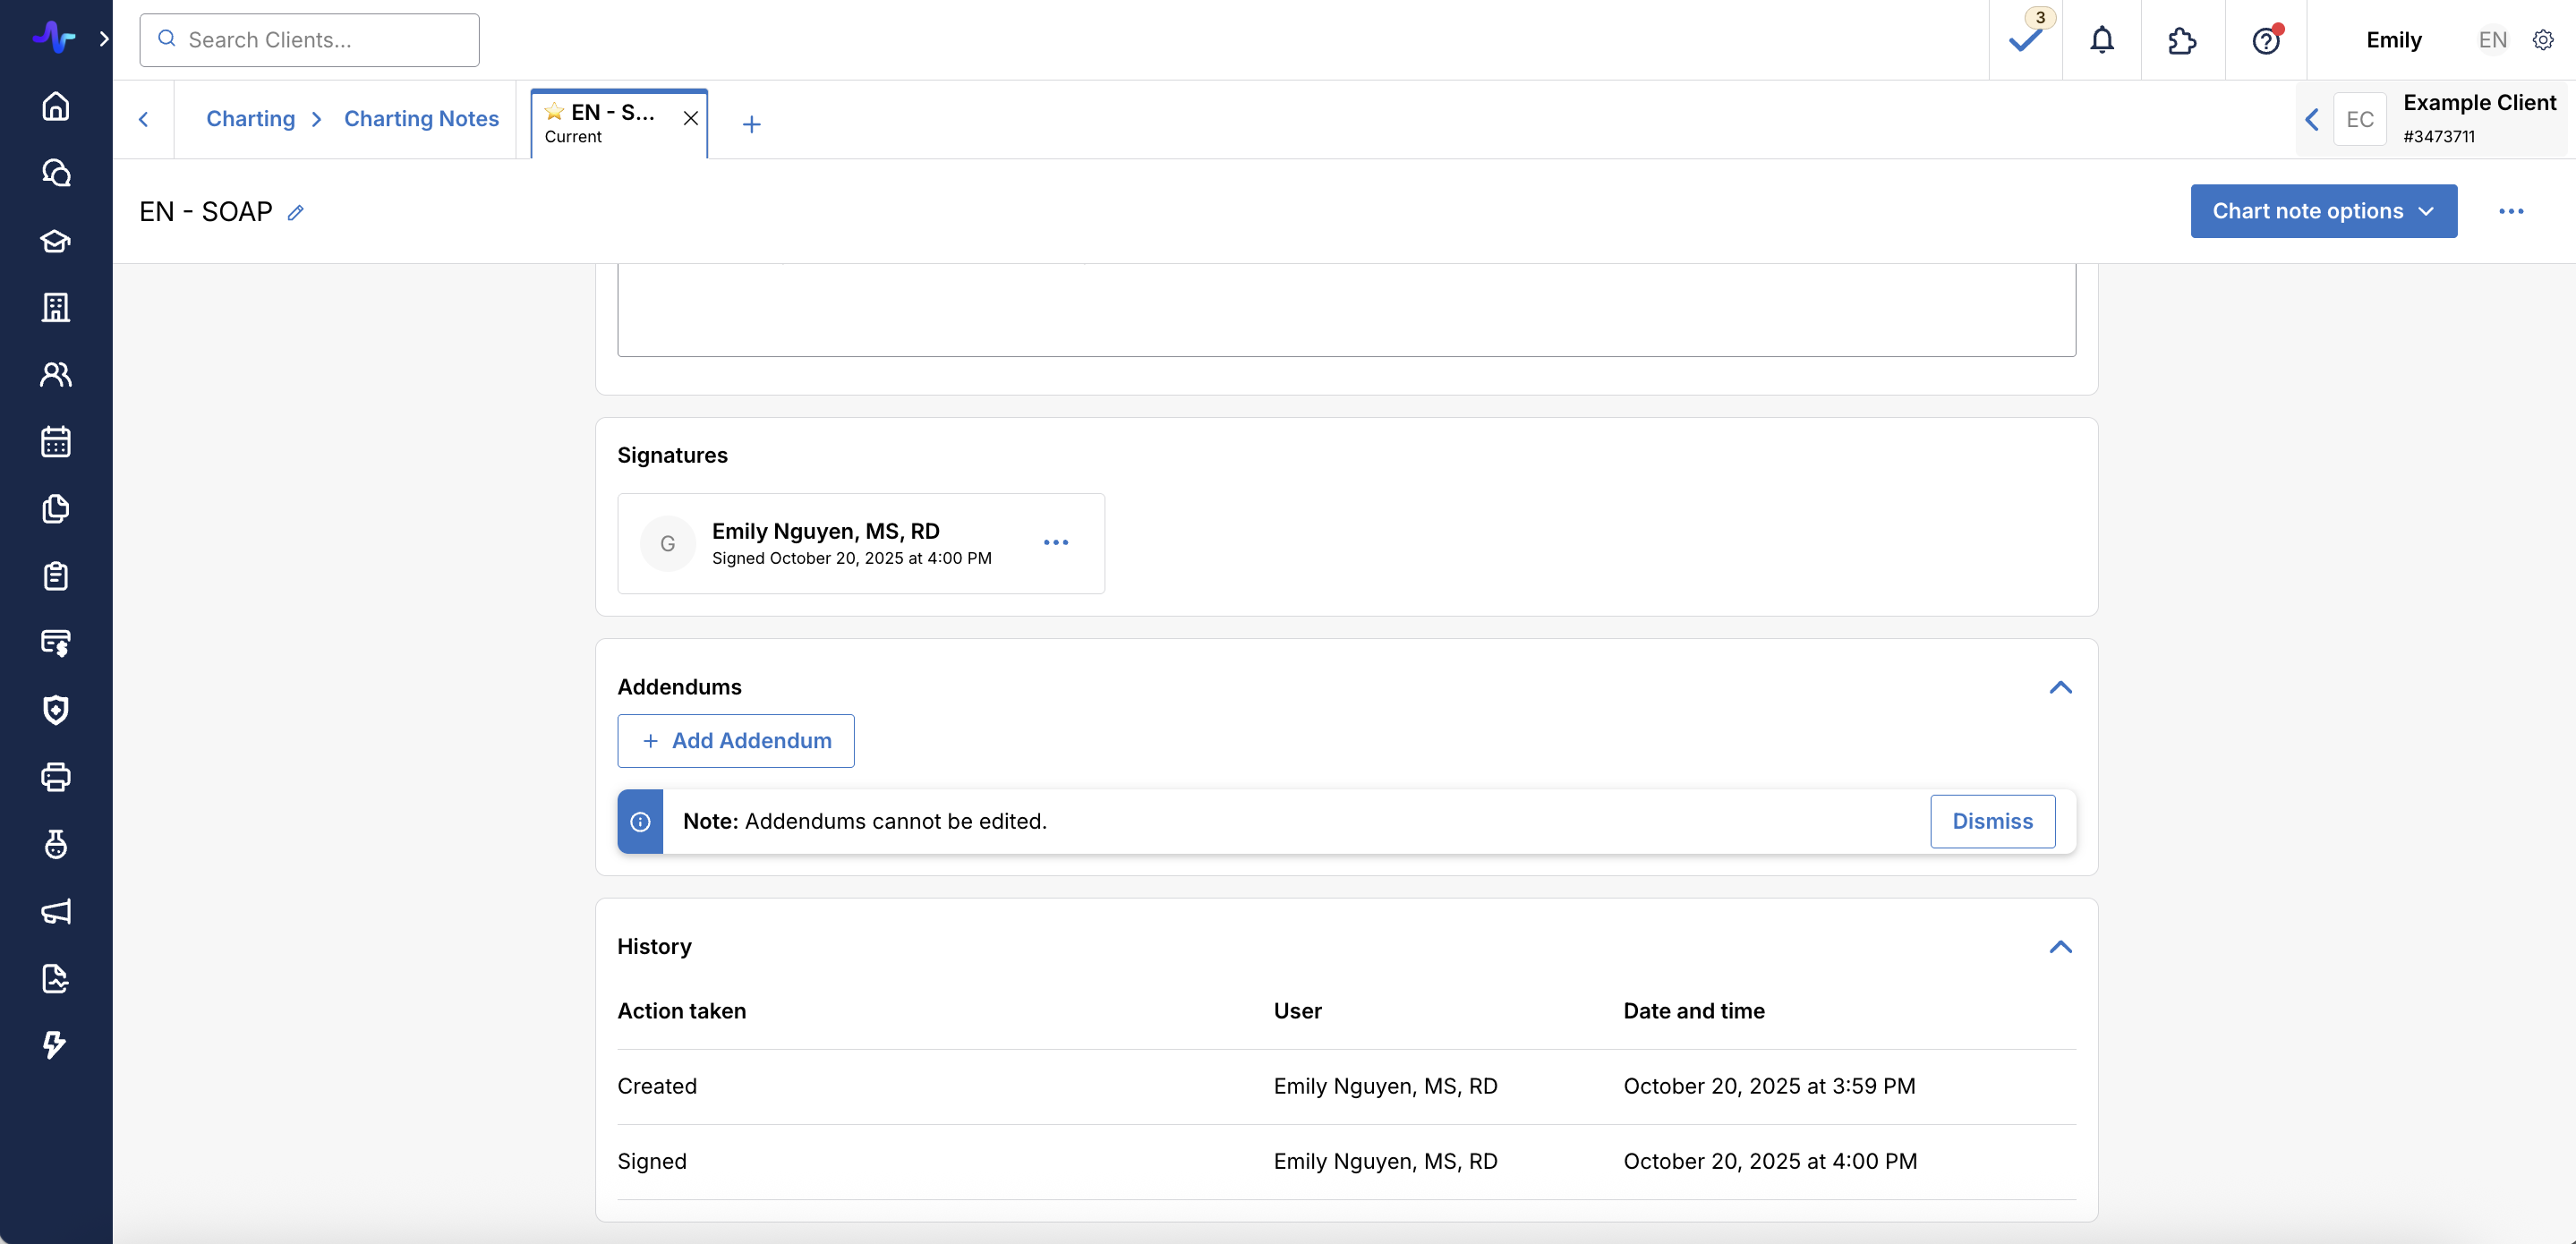Click the tasks checkmark icon with badge

click(2025, 40)
